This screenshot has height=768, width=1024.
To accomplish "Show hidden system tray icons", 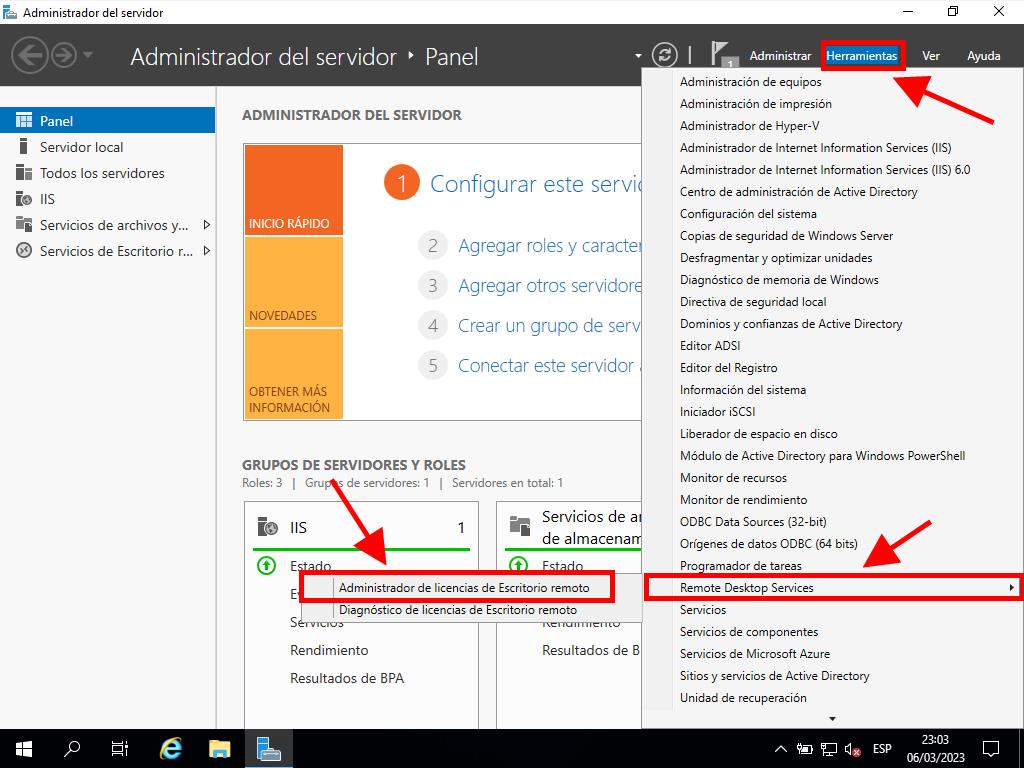I will pos(780,749).
